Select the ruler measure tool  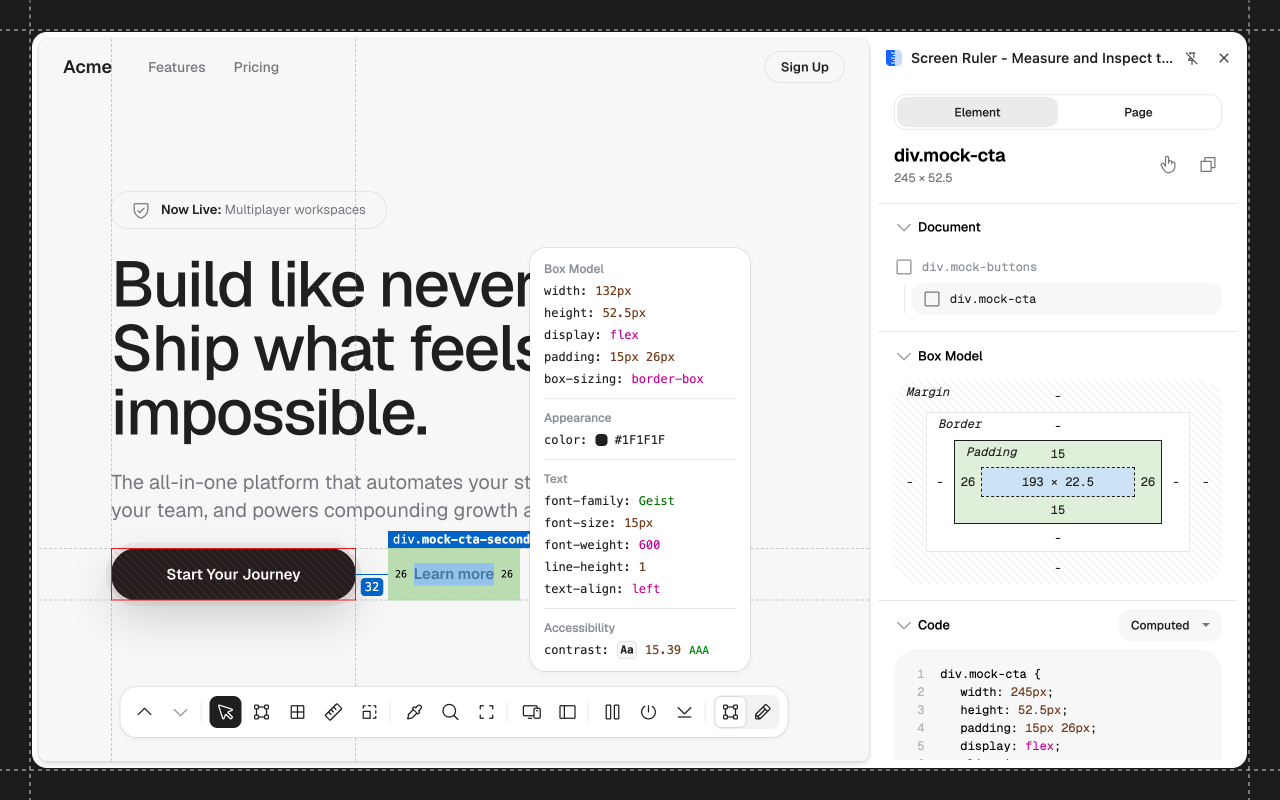[x=334, y=712]
